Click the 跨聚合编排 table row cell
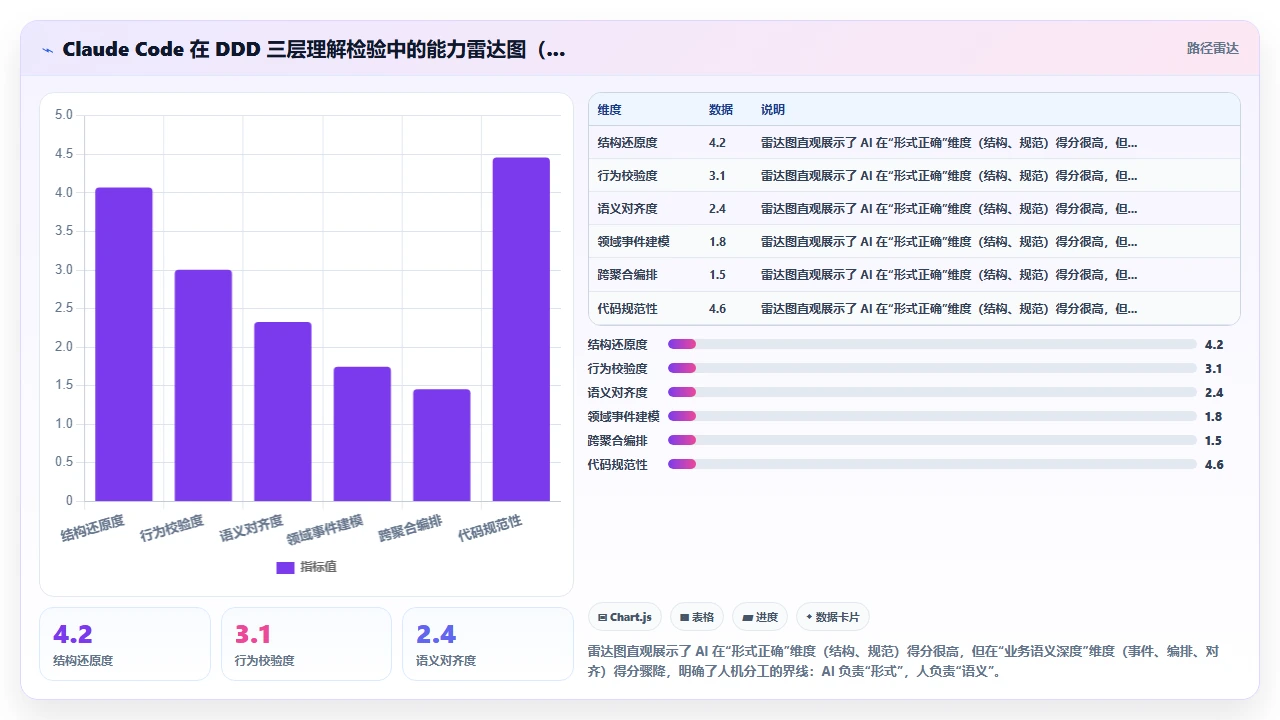 point(627,275)
